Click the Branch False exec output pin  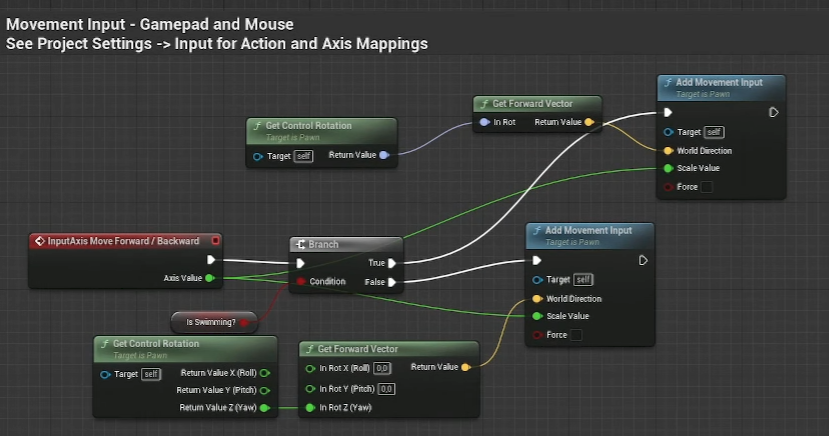click(392, 282)
